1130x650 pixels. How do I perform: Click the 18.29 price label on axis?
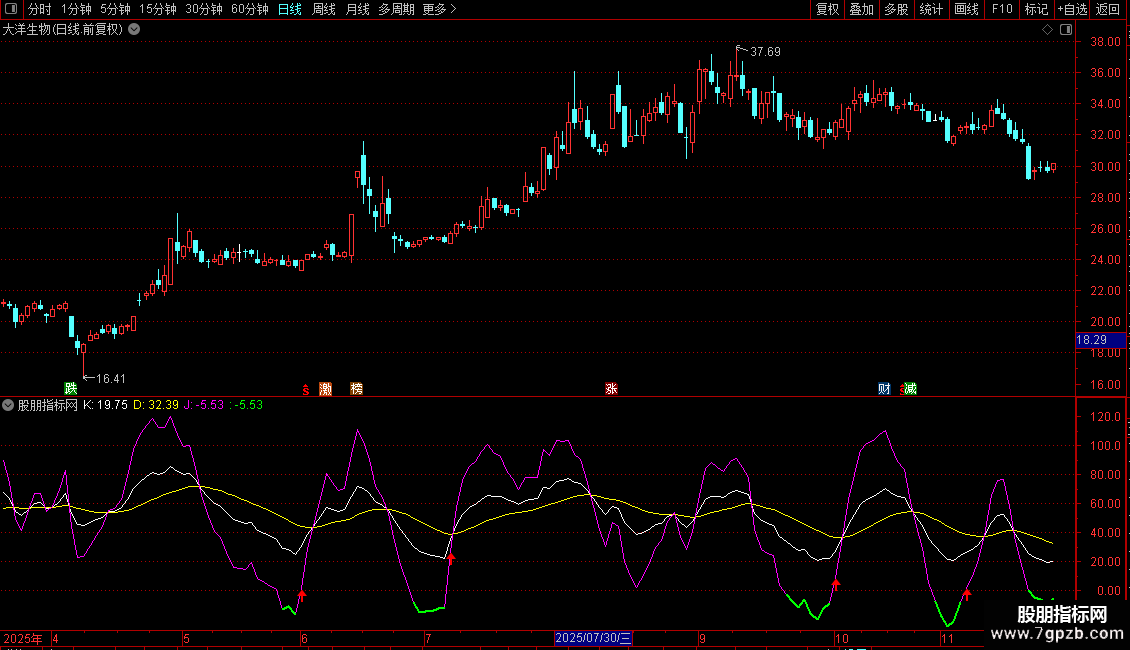click(1090, 340)
